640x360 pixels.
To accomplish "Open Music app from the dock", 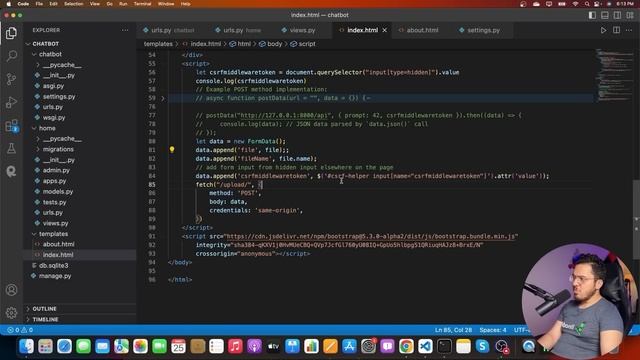I will click(235, 347).
